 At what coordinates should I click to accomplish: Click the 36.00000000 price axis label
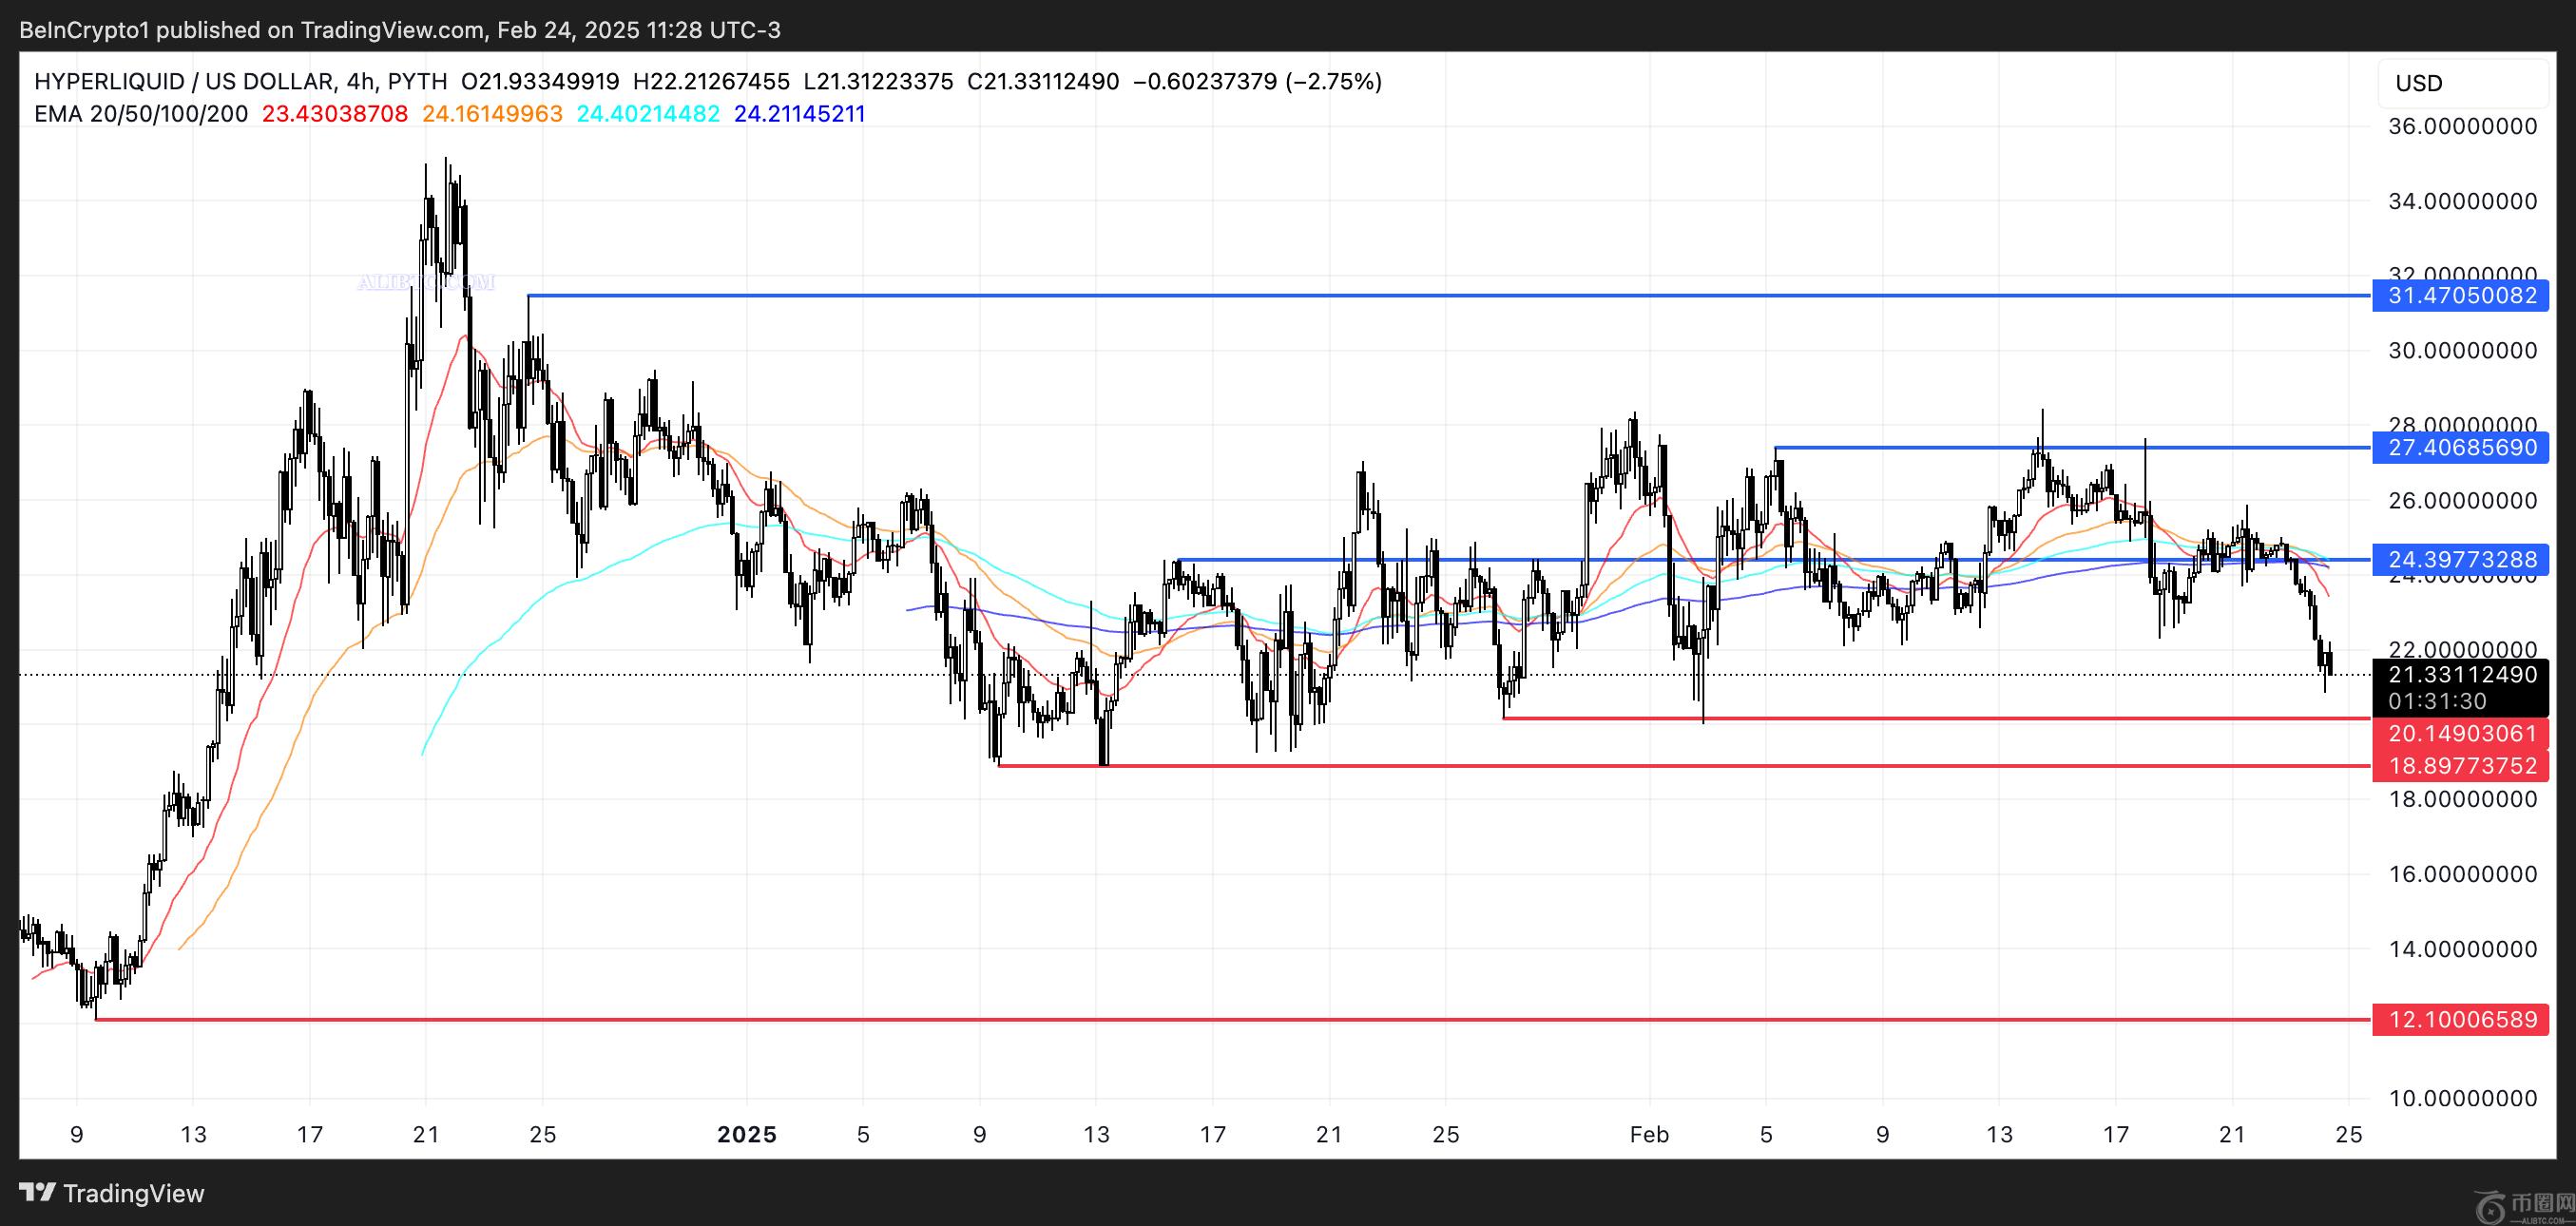click(x=2461, y=126)
